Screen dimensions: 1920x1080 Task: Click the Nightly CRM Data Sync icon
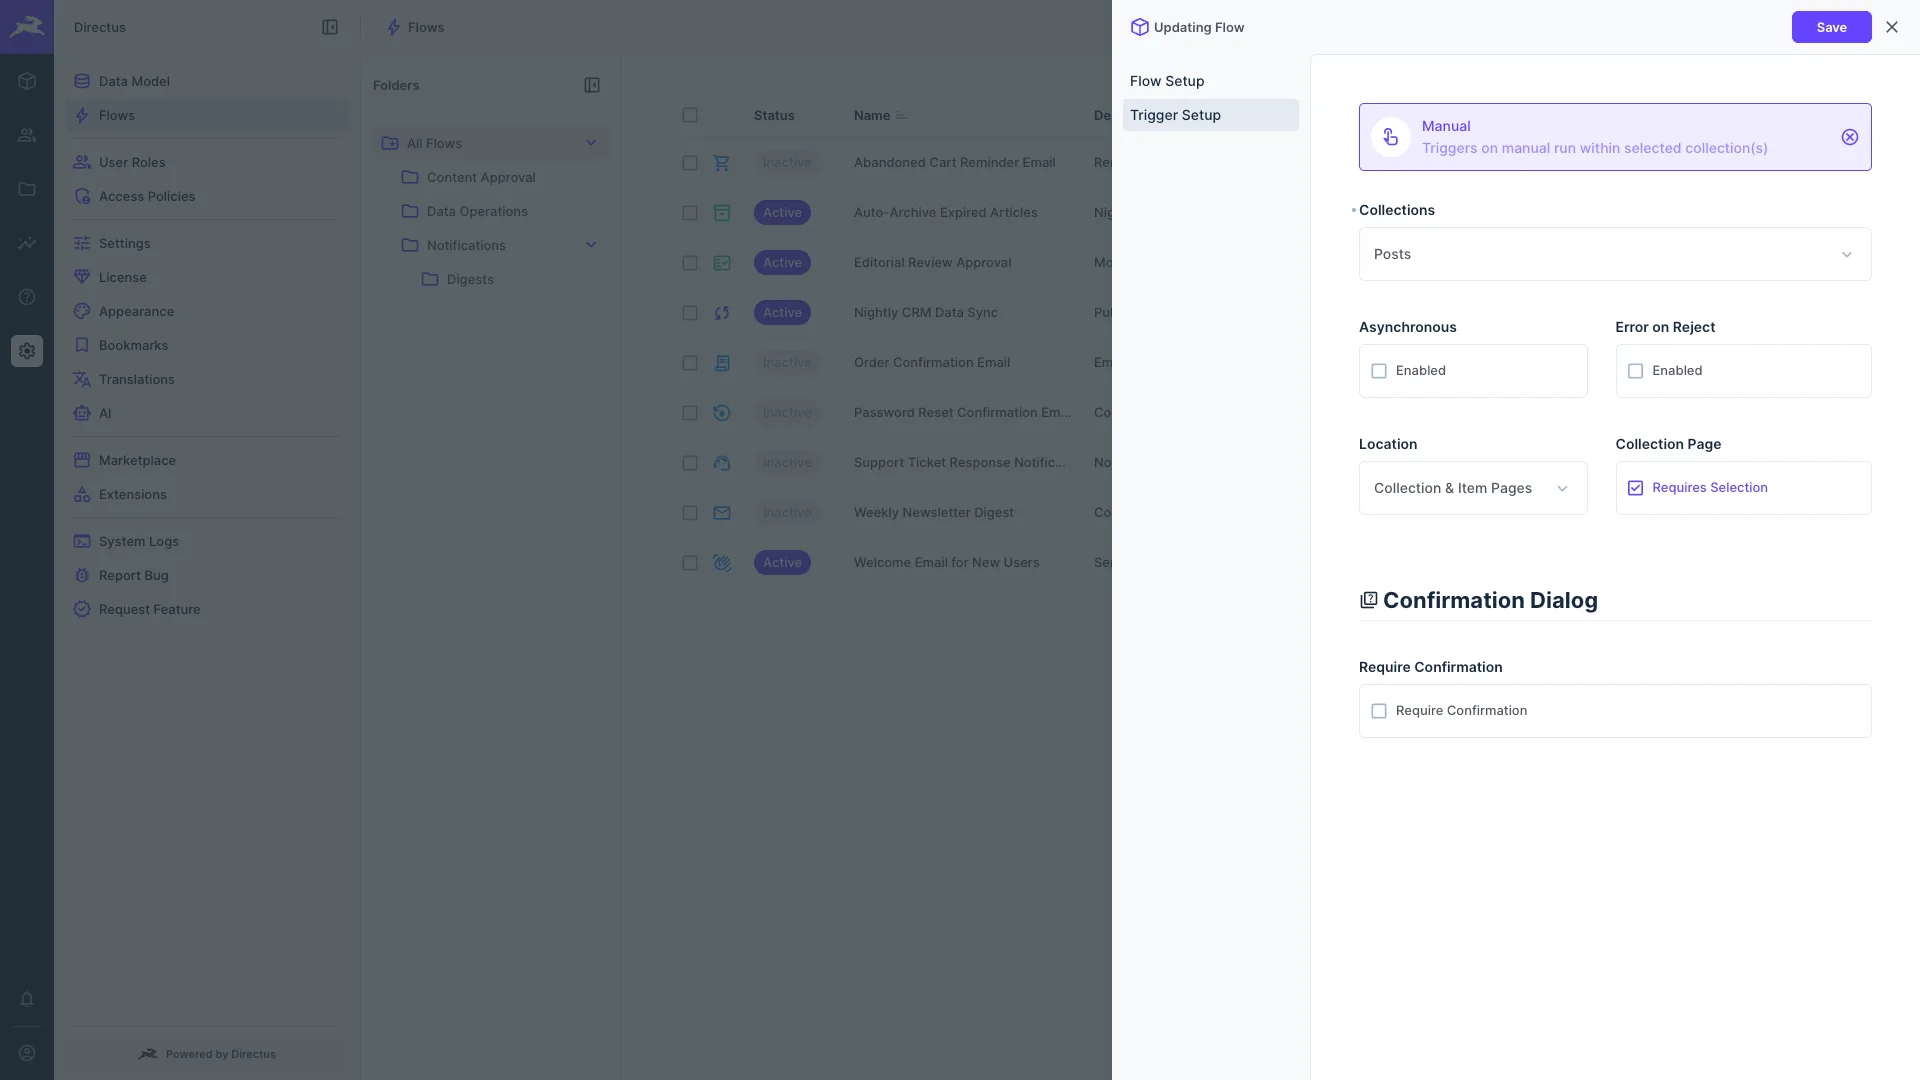pos(722,313)
